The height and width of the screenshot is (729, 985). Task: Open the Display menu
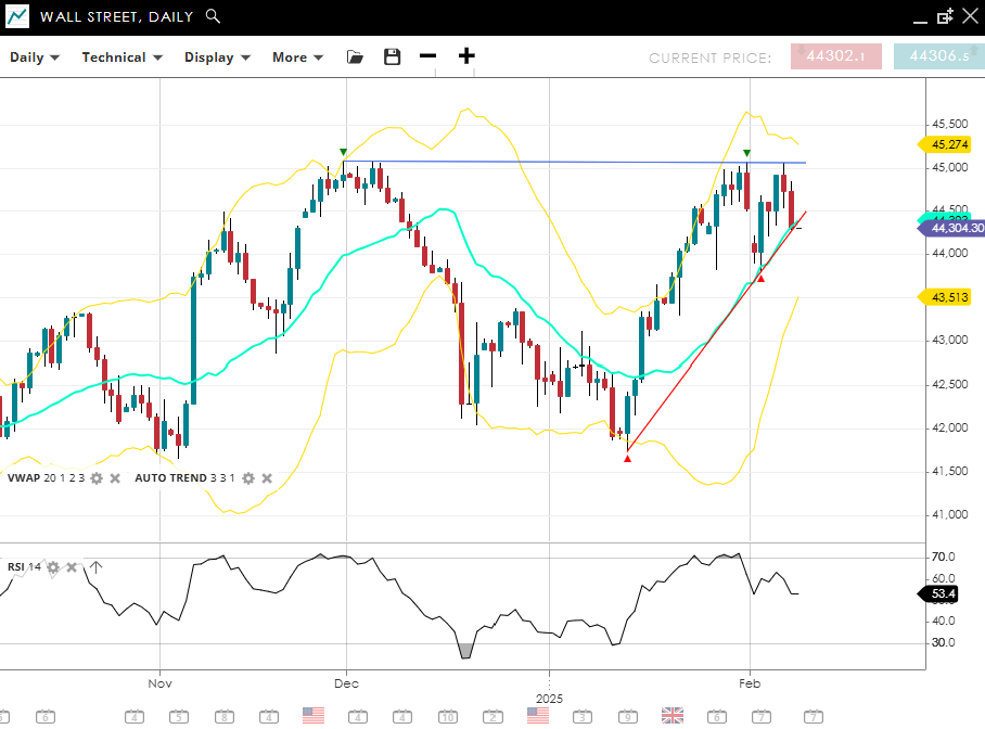tap(216, 57)
